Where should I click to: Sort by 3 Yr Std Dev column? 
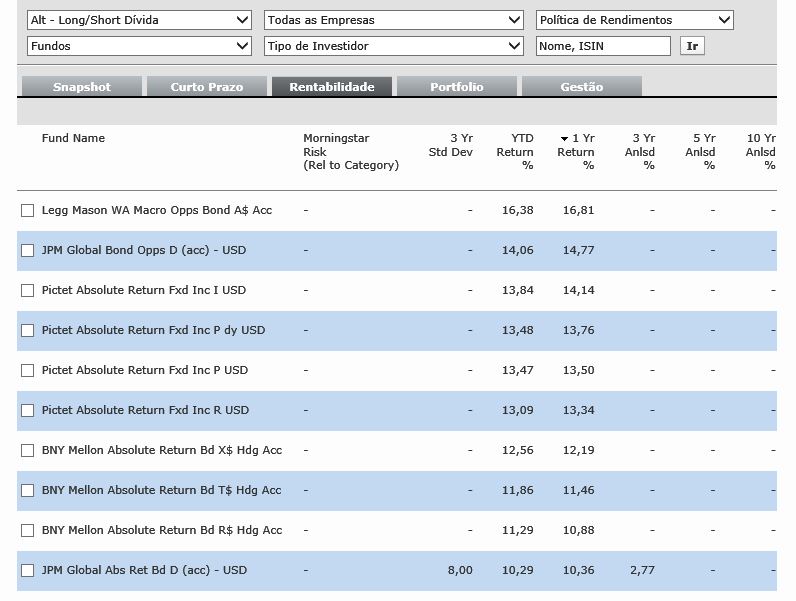(x=451, y=145)
